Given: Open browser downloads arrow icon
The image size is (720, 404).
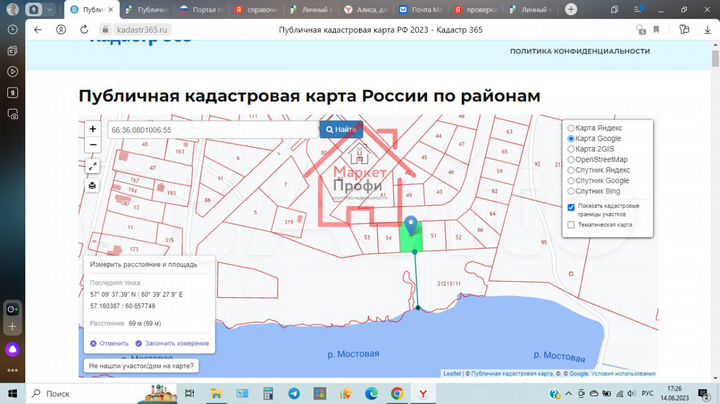Looking at the screenshot, I should [707, 29].
